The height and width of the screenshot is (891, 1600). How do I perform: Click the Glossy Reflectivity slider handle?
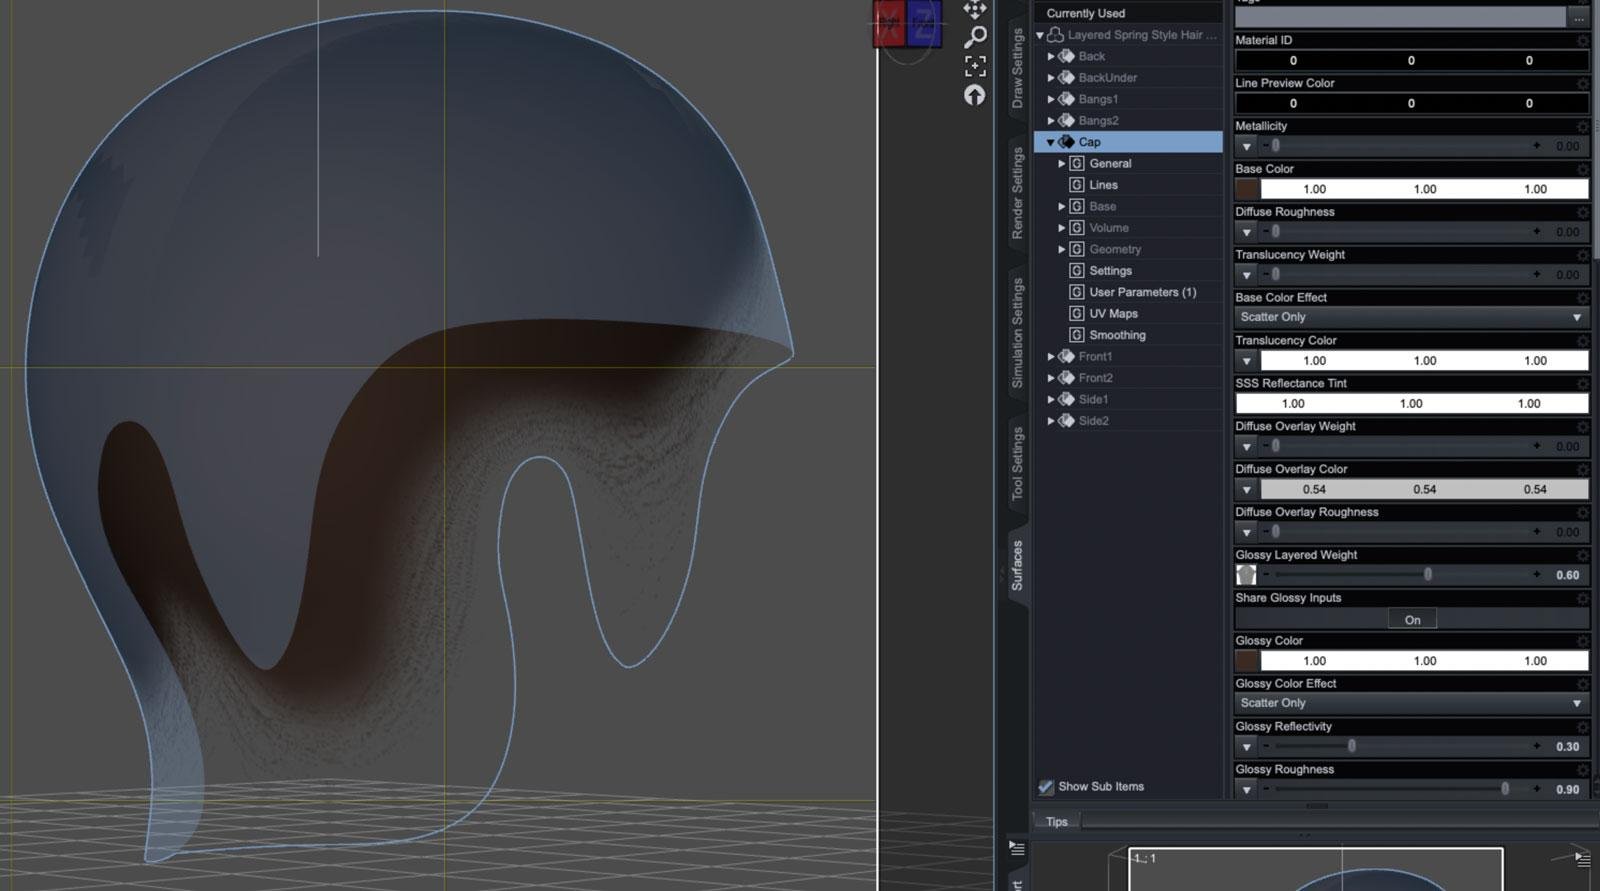coord(1352,746)
